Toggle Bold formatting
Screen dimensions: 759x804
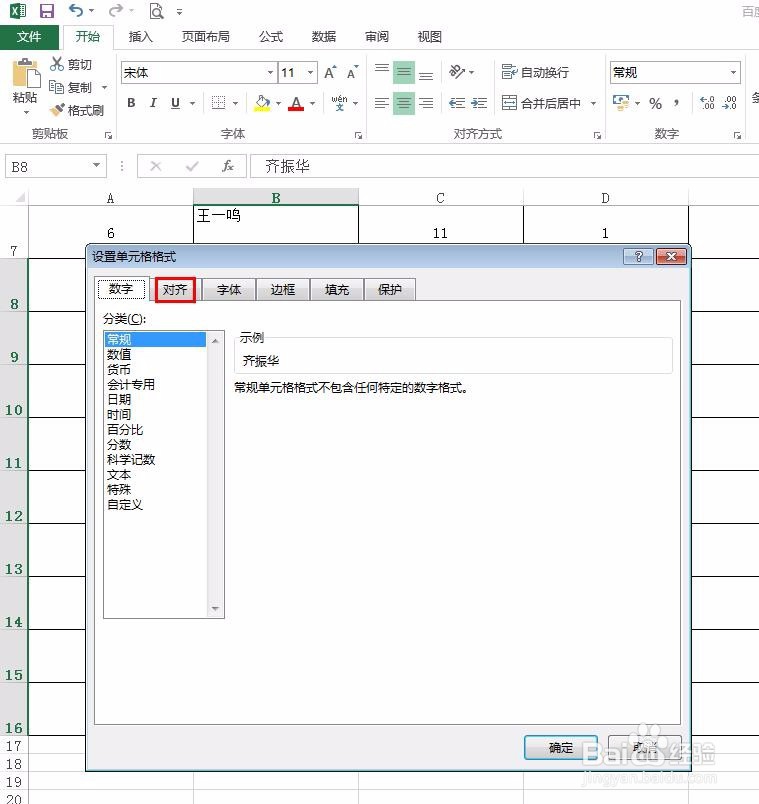(x=131, y=103)
